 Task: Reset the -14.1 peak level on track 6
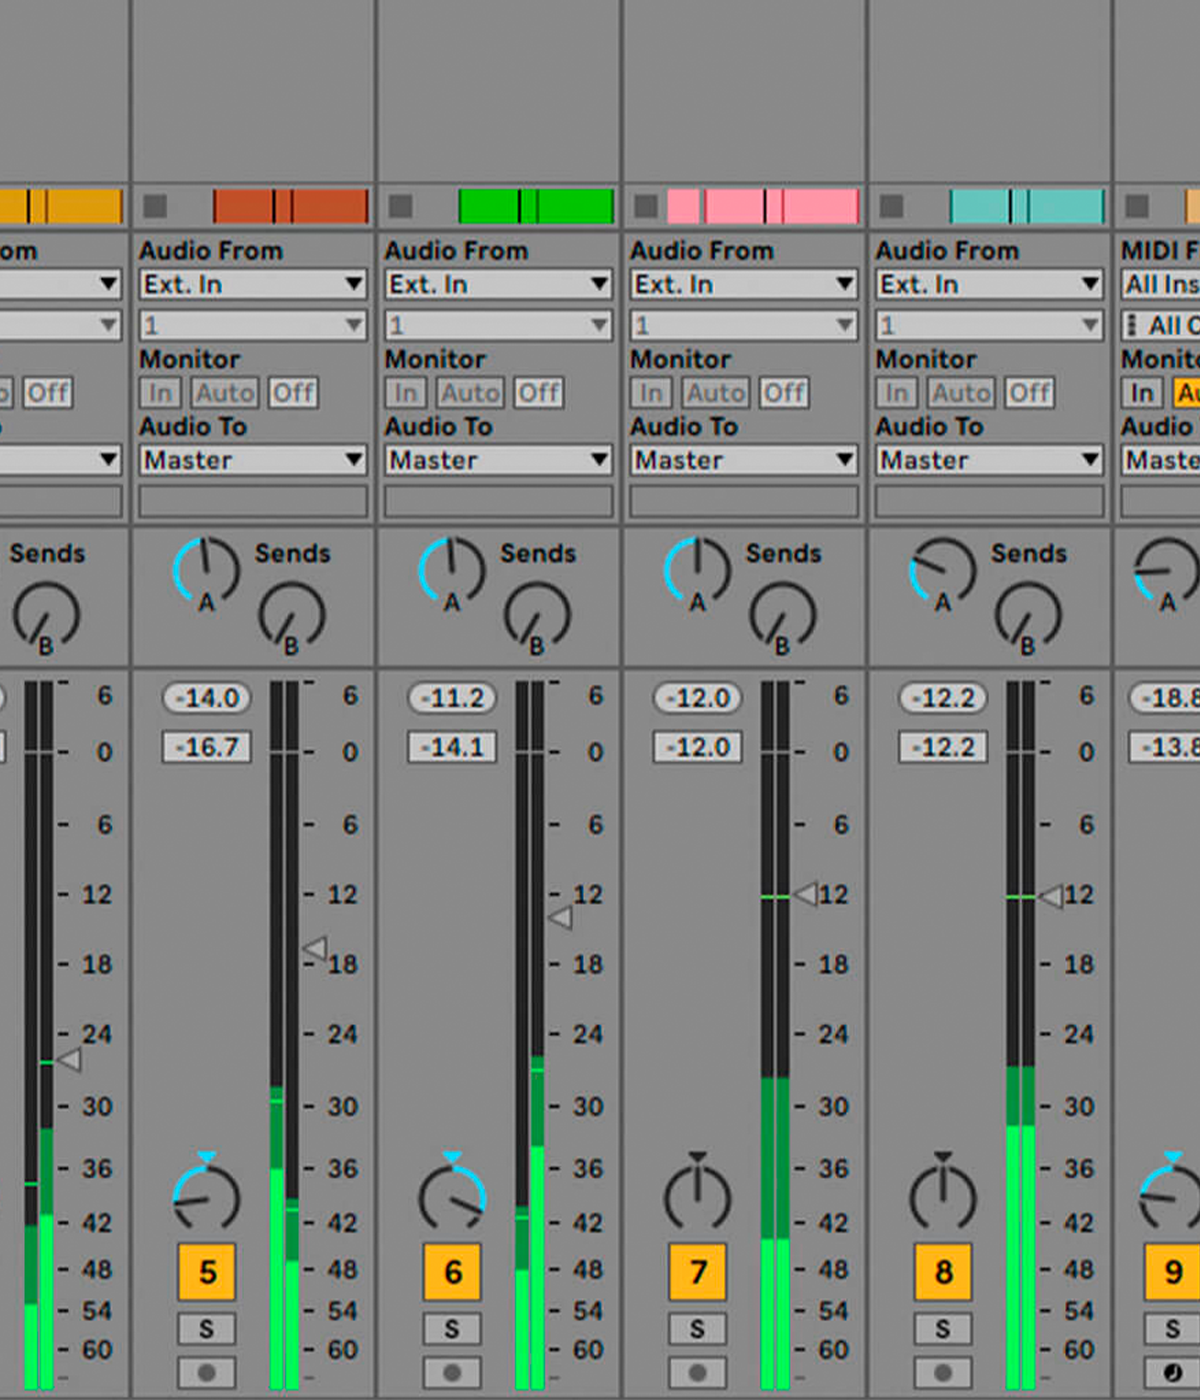[x=452, y=747]
